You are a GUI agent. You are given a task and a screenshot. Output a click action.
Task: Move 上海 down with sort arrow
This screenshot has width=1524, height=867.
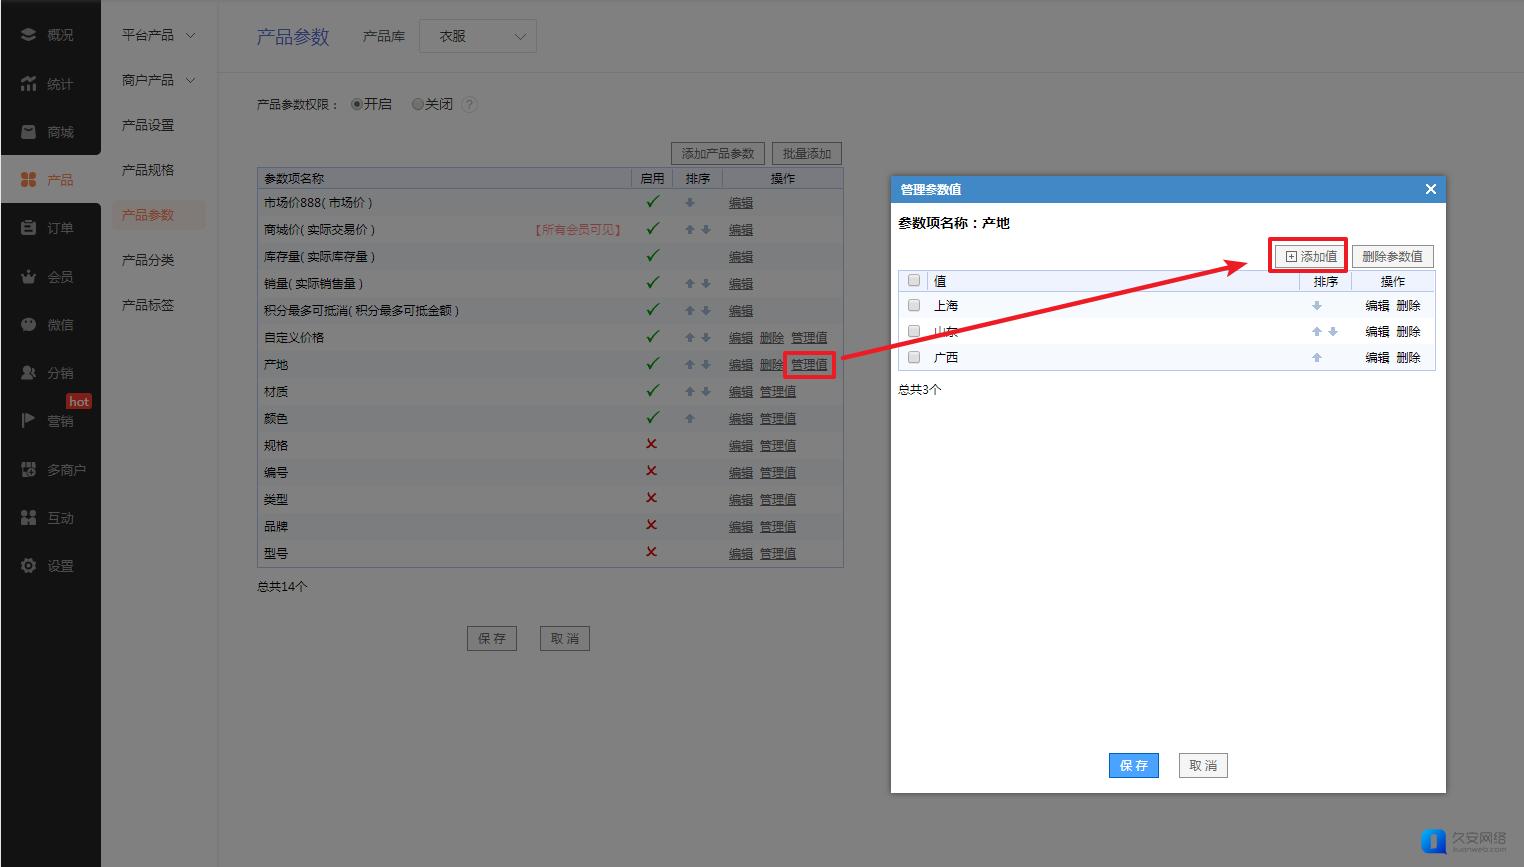pyautogui.click(x=1317, y=306)
